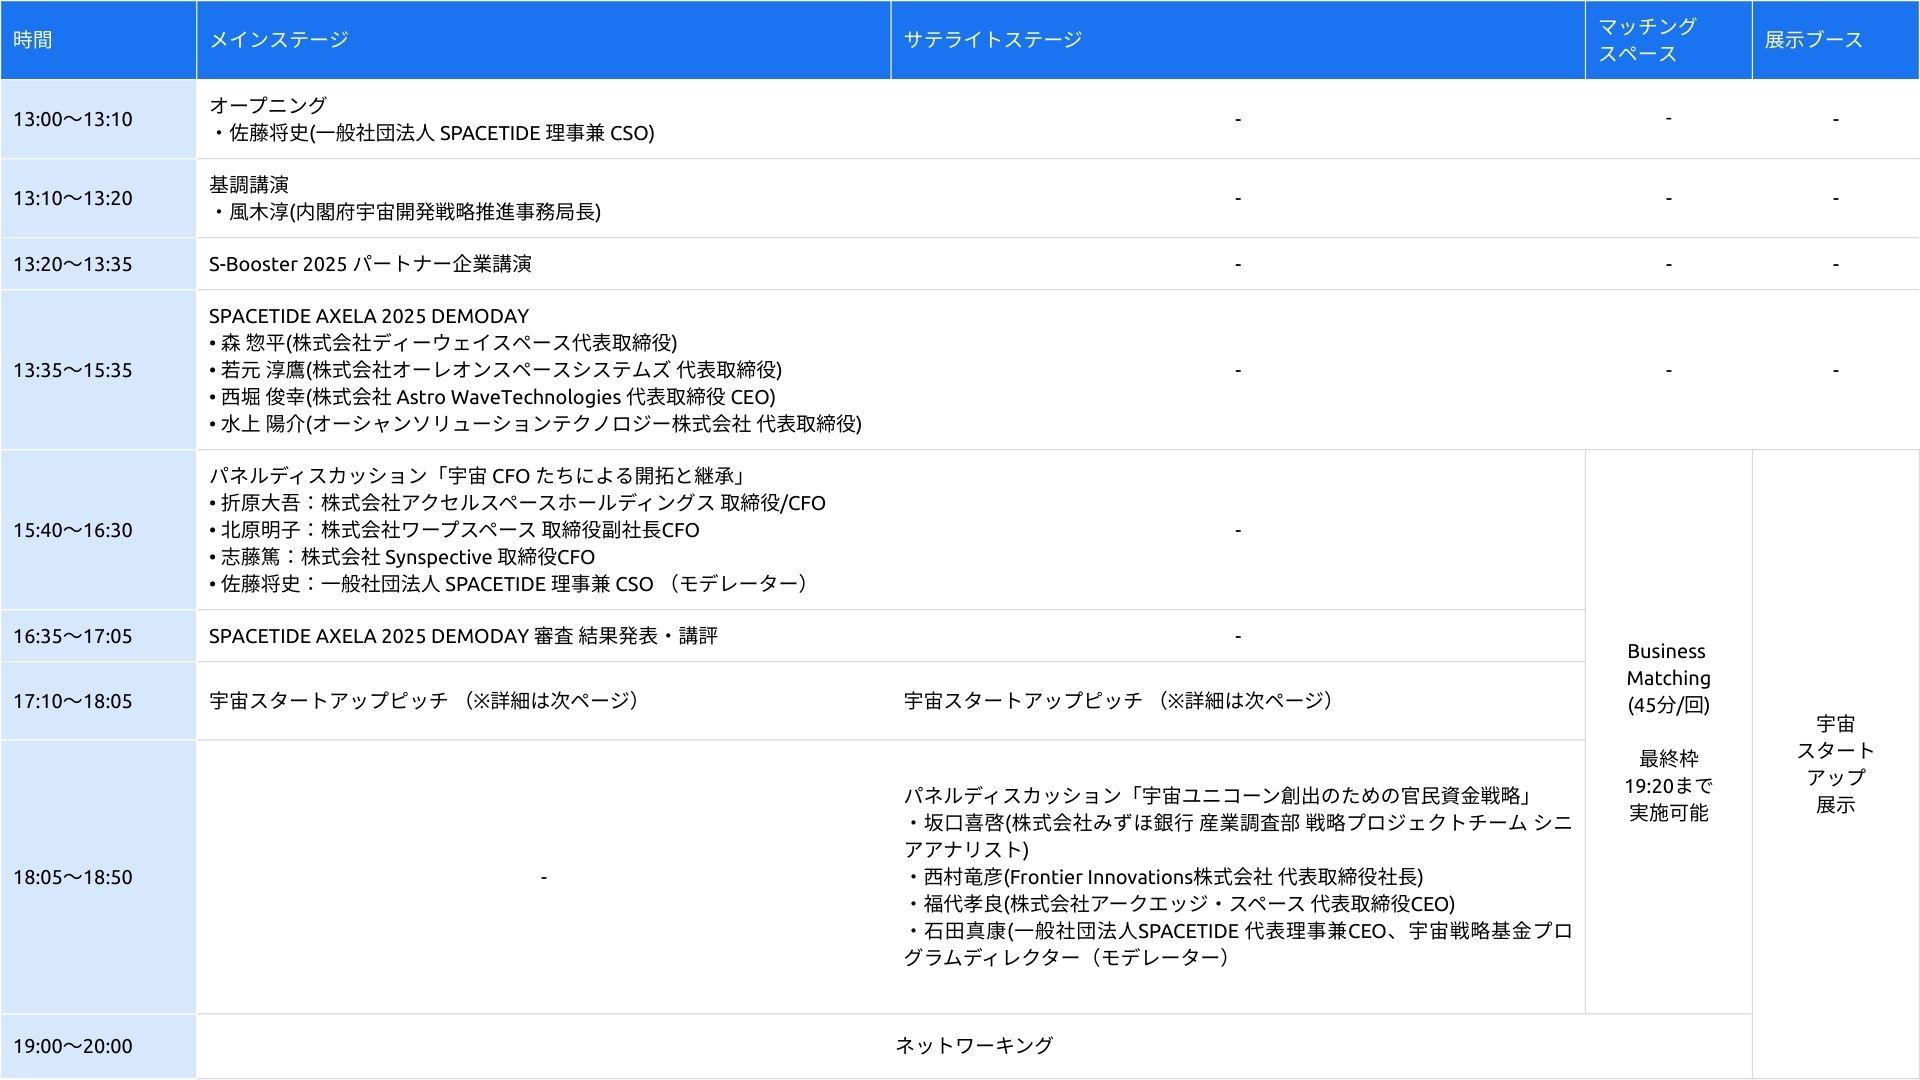Click the ネットワーキング row
1920x1080 pixels.
[x=974, y=1046]
